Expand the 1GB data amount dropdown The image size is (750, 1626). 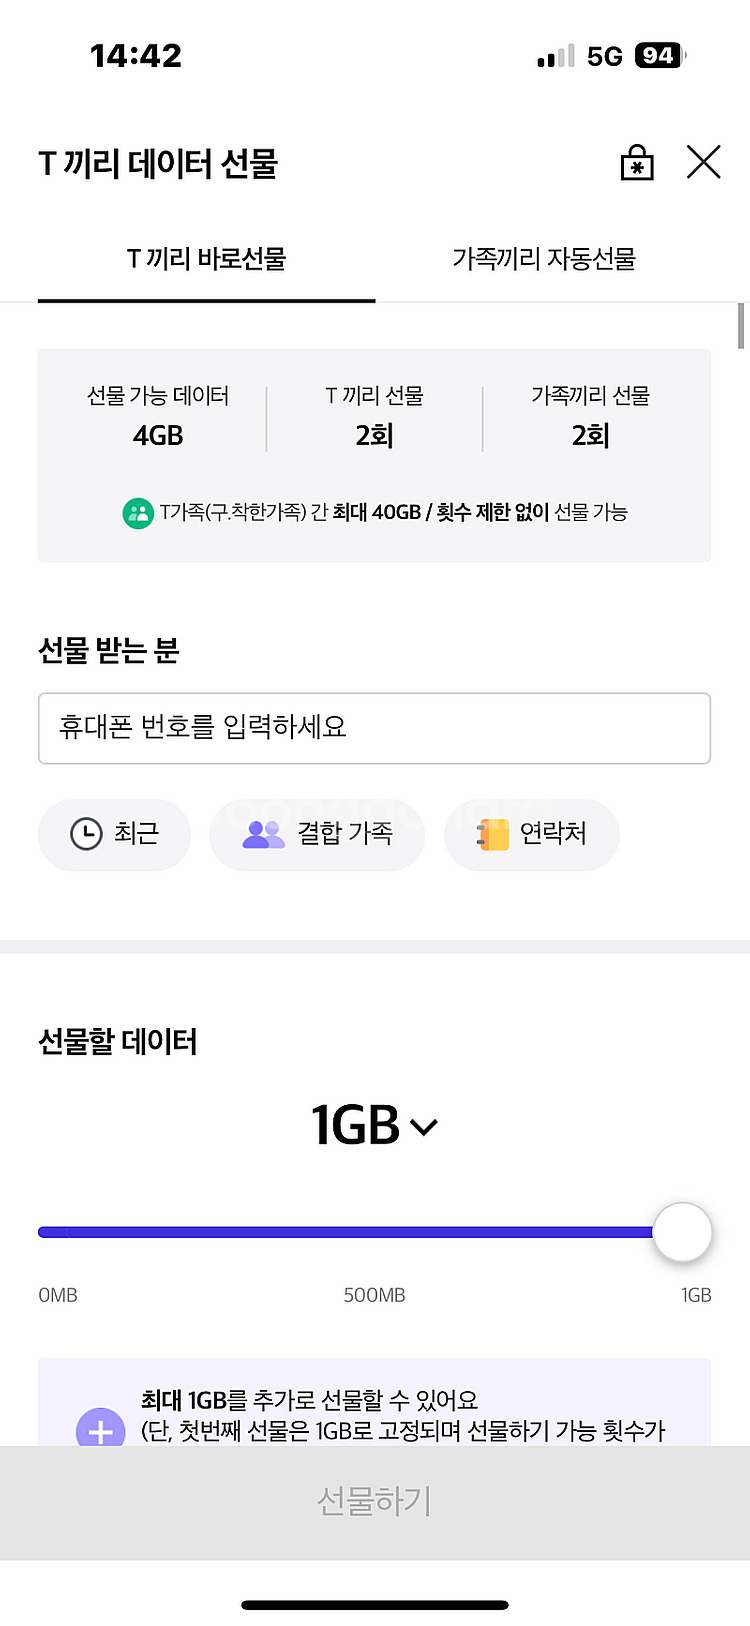(x=374, y=1126)
